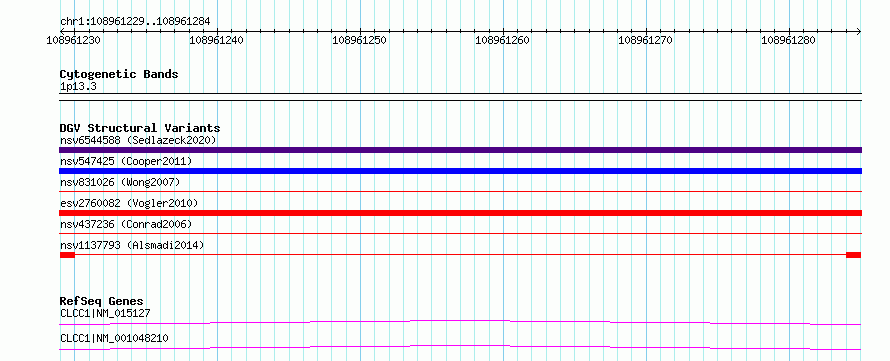890x361 pixels.
Task: Click ruler position 108961230
Action: (74, 40)
